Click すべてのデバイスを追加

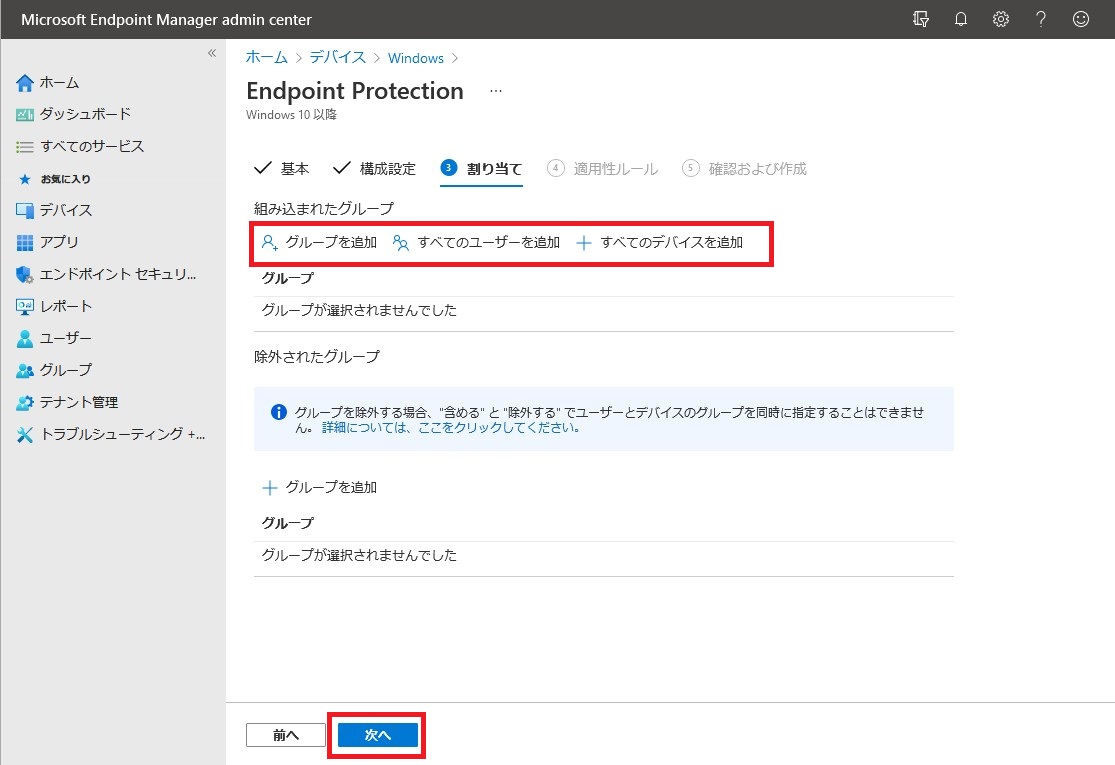click(x=660, y=242)
